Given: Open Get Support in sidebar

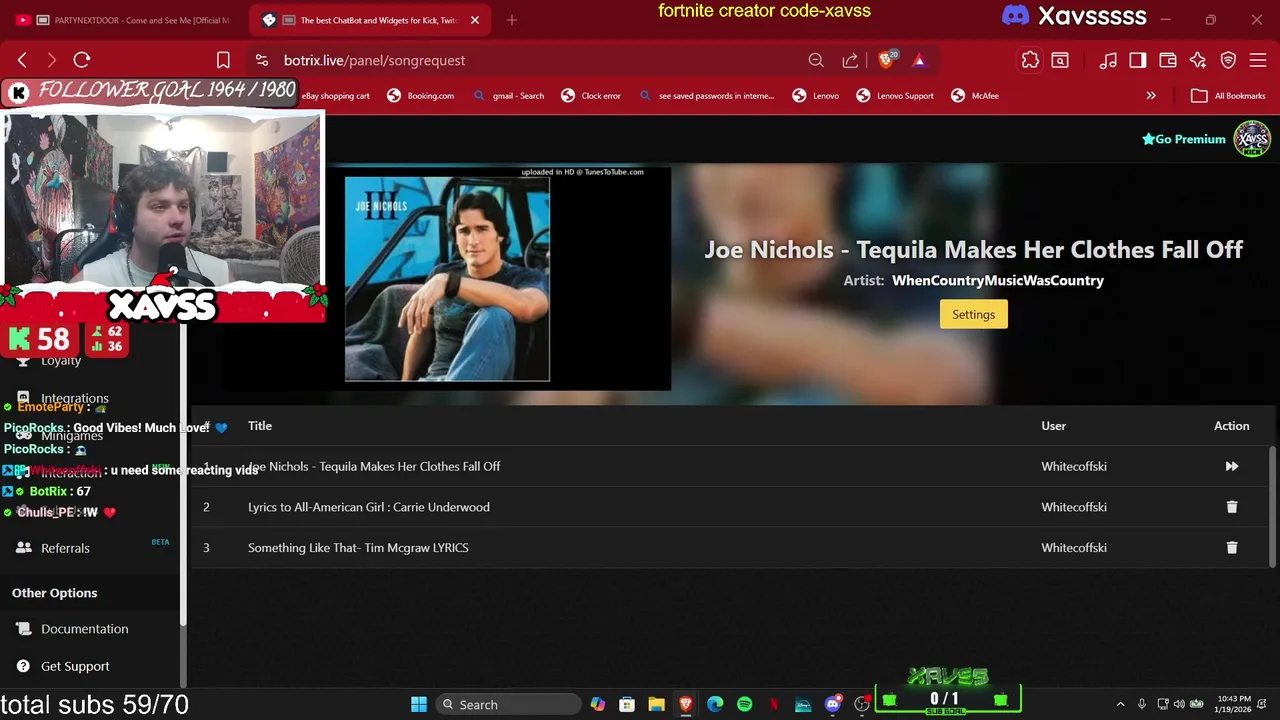Looking at the screenshot, I should [x=75, y=666].
